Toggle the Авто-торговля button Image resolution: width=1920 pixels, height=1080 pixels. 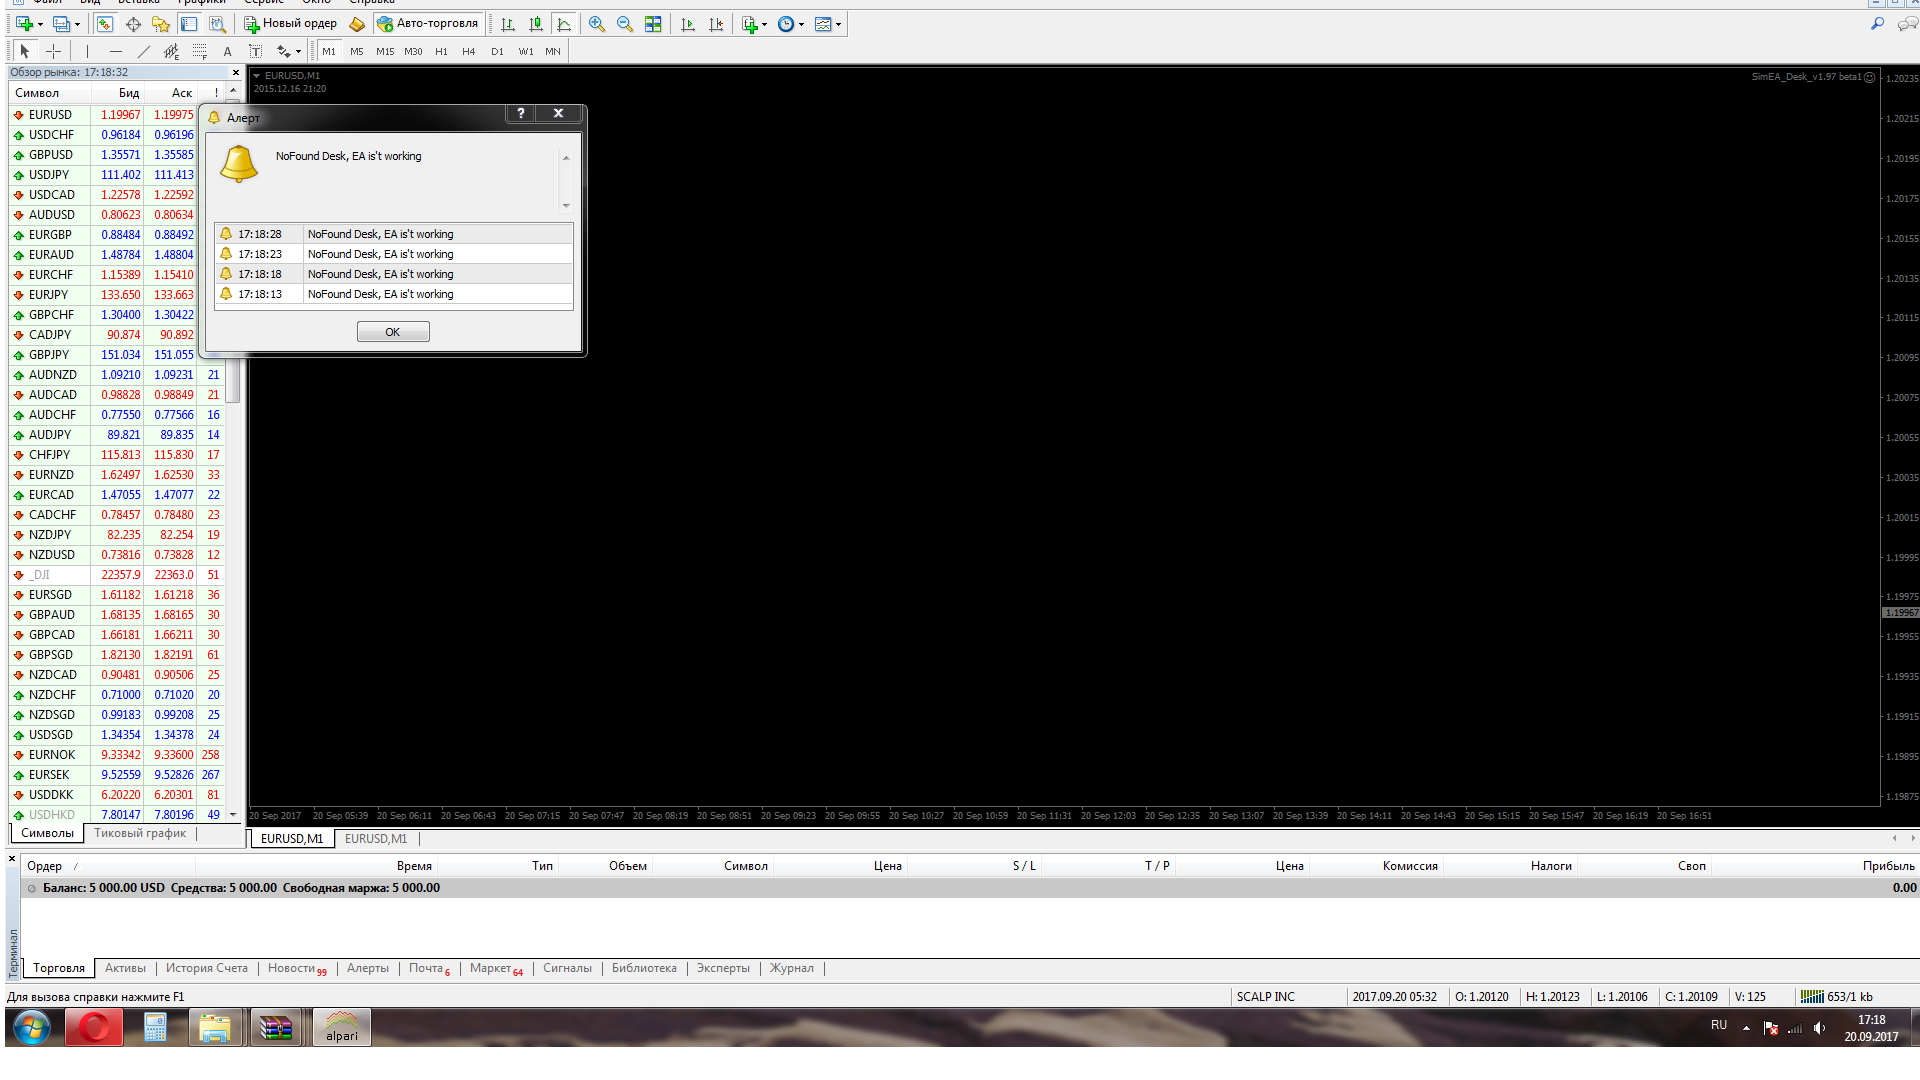point(428,24)
